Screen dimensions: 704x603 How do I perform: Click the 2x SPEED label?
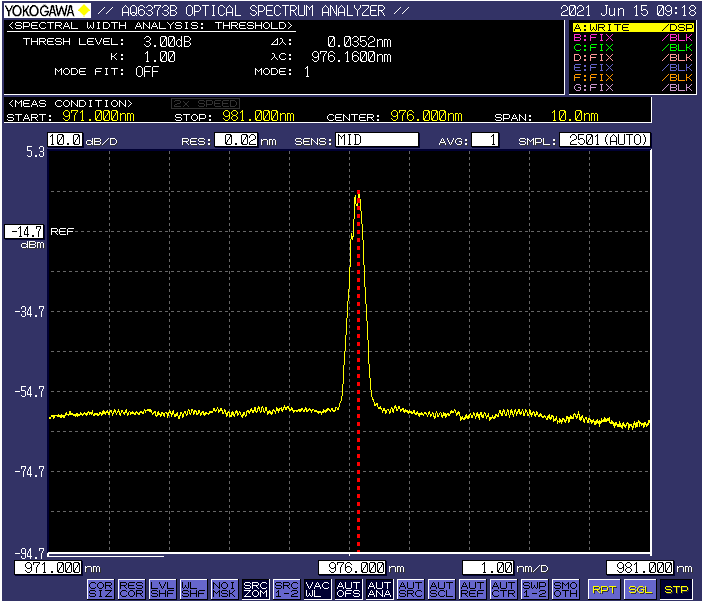(x=205, y=103)
